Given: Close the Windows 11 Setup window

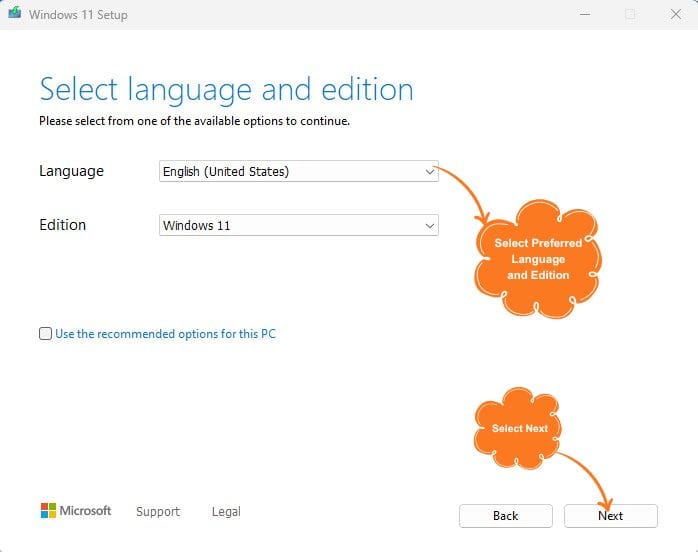Looking at the screenshot, I should click(x=676, y=14).
